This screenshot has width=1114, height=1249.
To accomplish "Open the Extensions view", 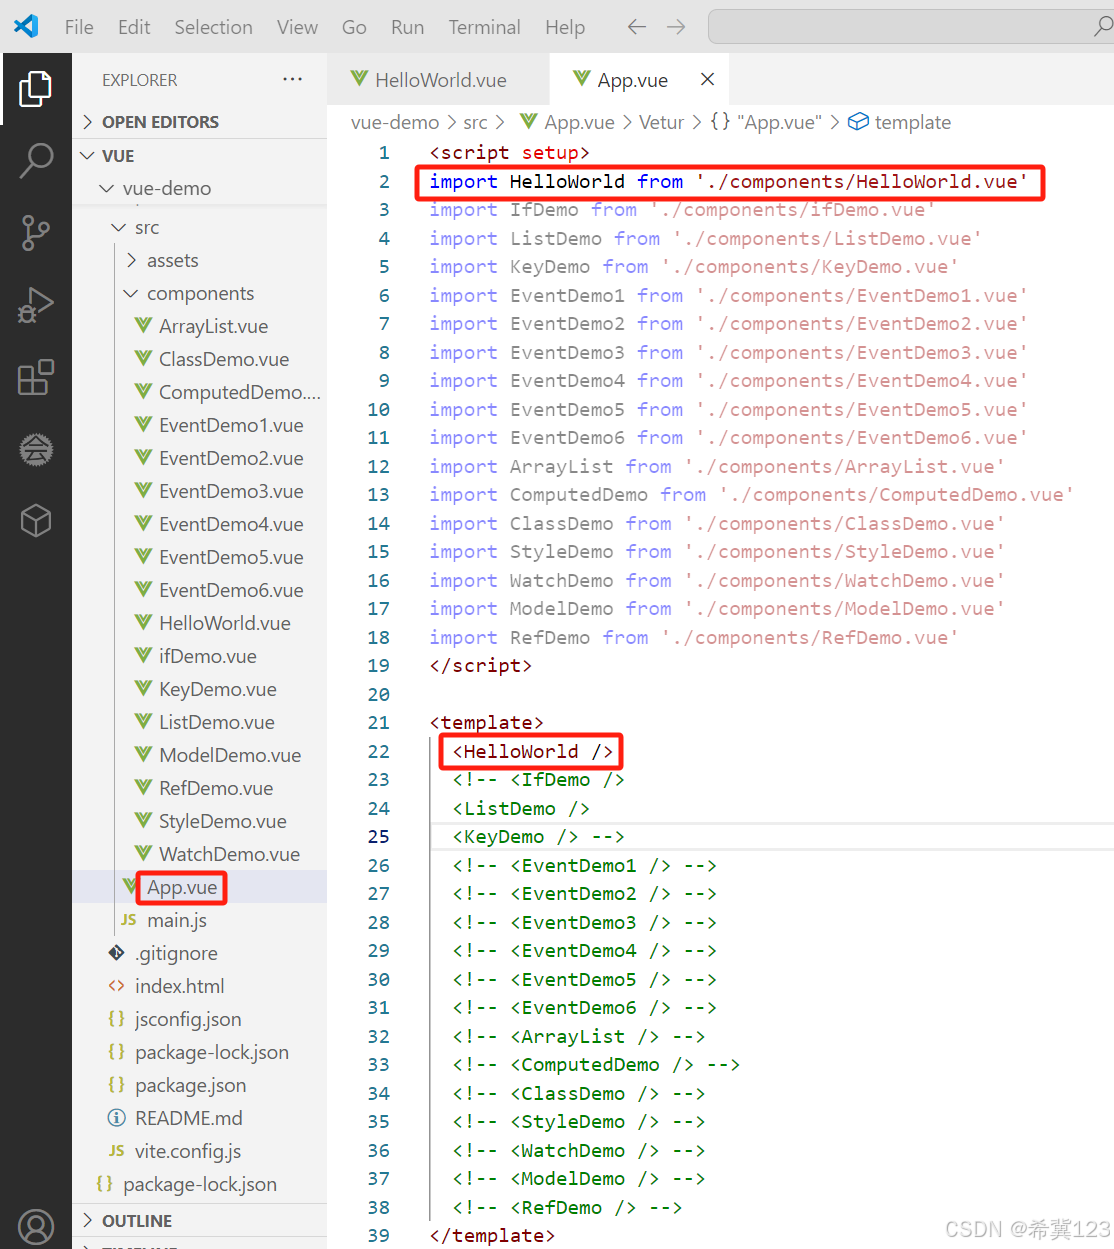I will pos(36,377).
